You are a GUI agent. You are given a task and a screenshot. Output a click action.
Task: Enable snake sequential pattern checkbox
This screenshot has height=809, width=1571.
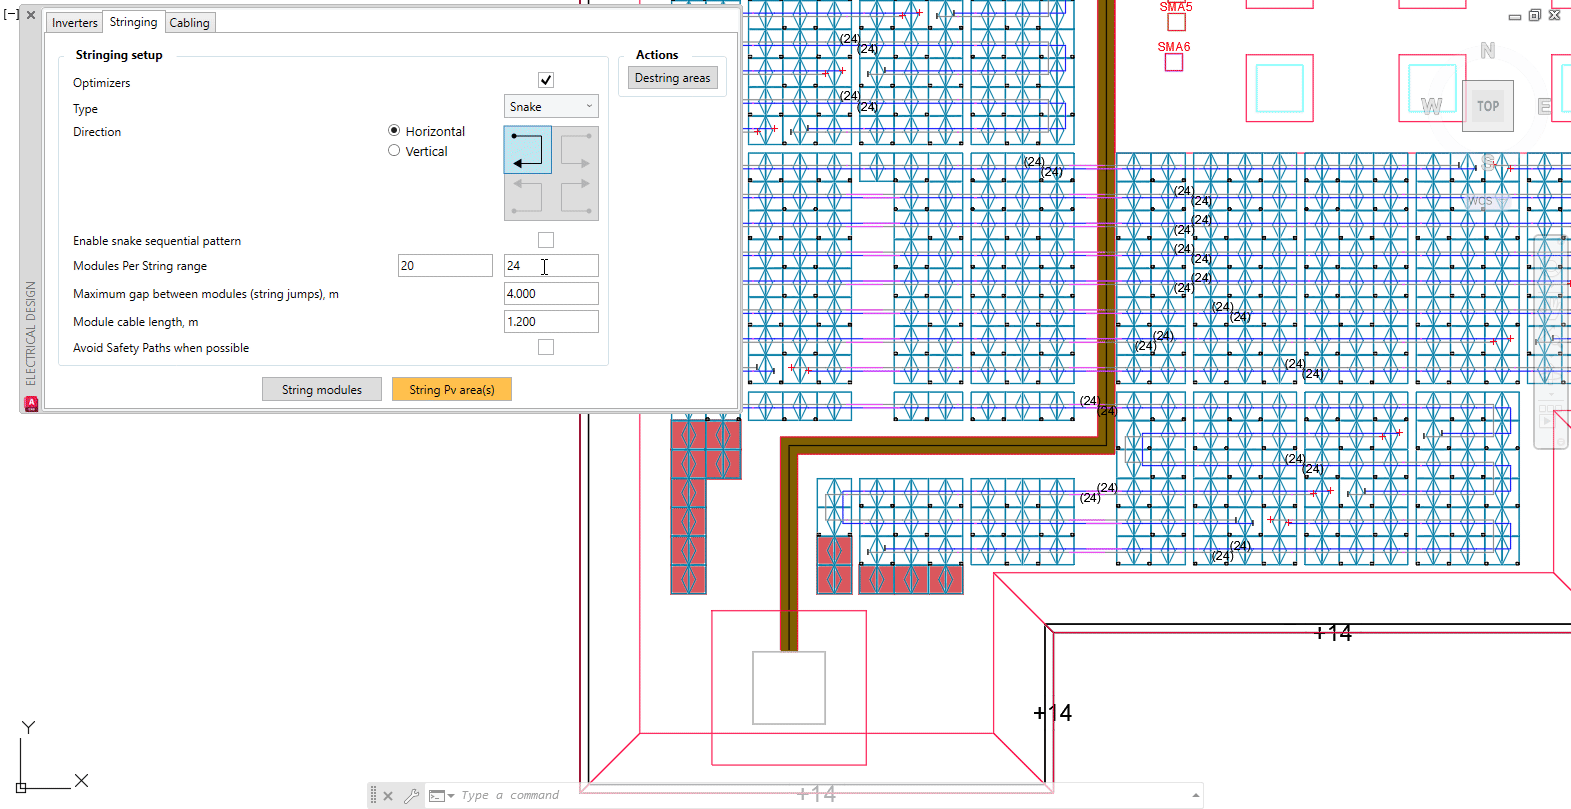point(546,240)
